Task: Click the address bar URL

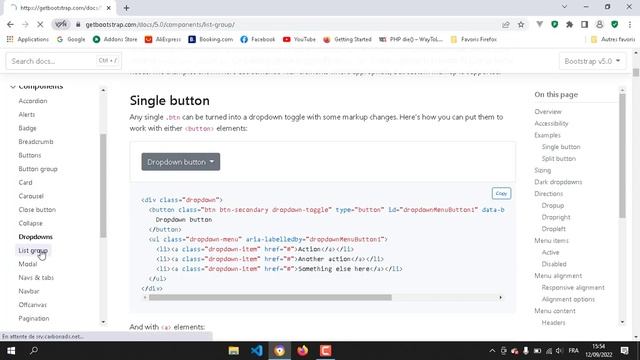Action: 160,24
